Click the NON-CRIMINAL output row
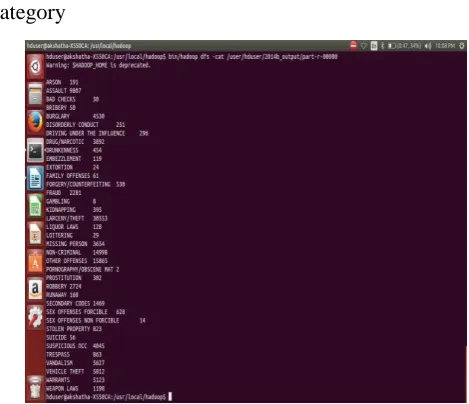Screen dimensions: 469x404 pyautogui.click(x=77, y=252)
